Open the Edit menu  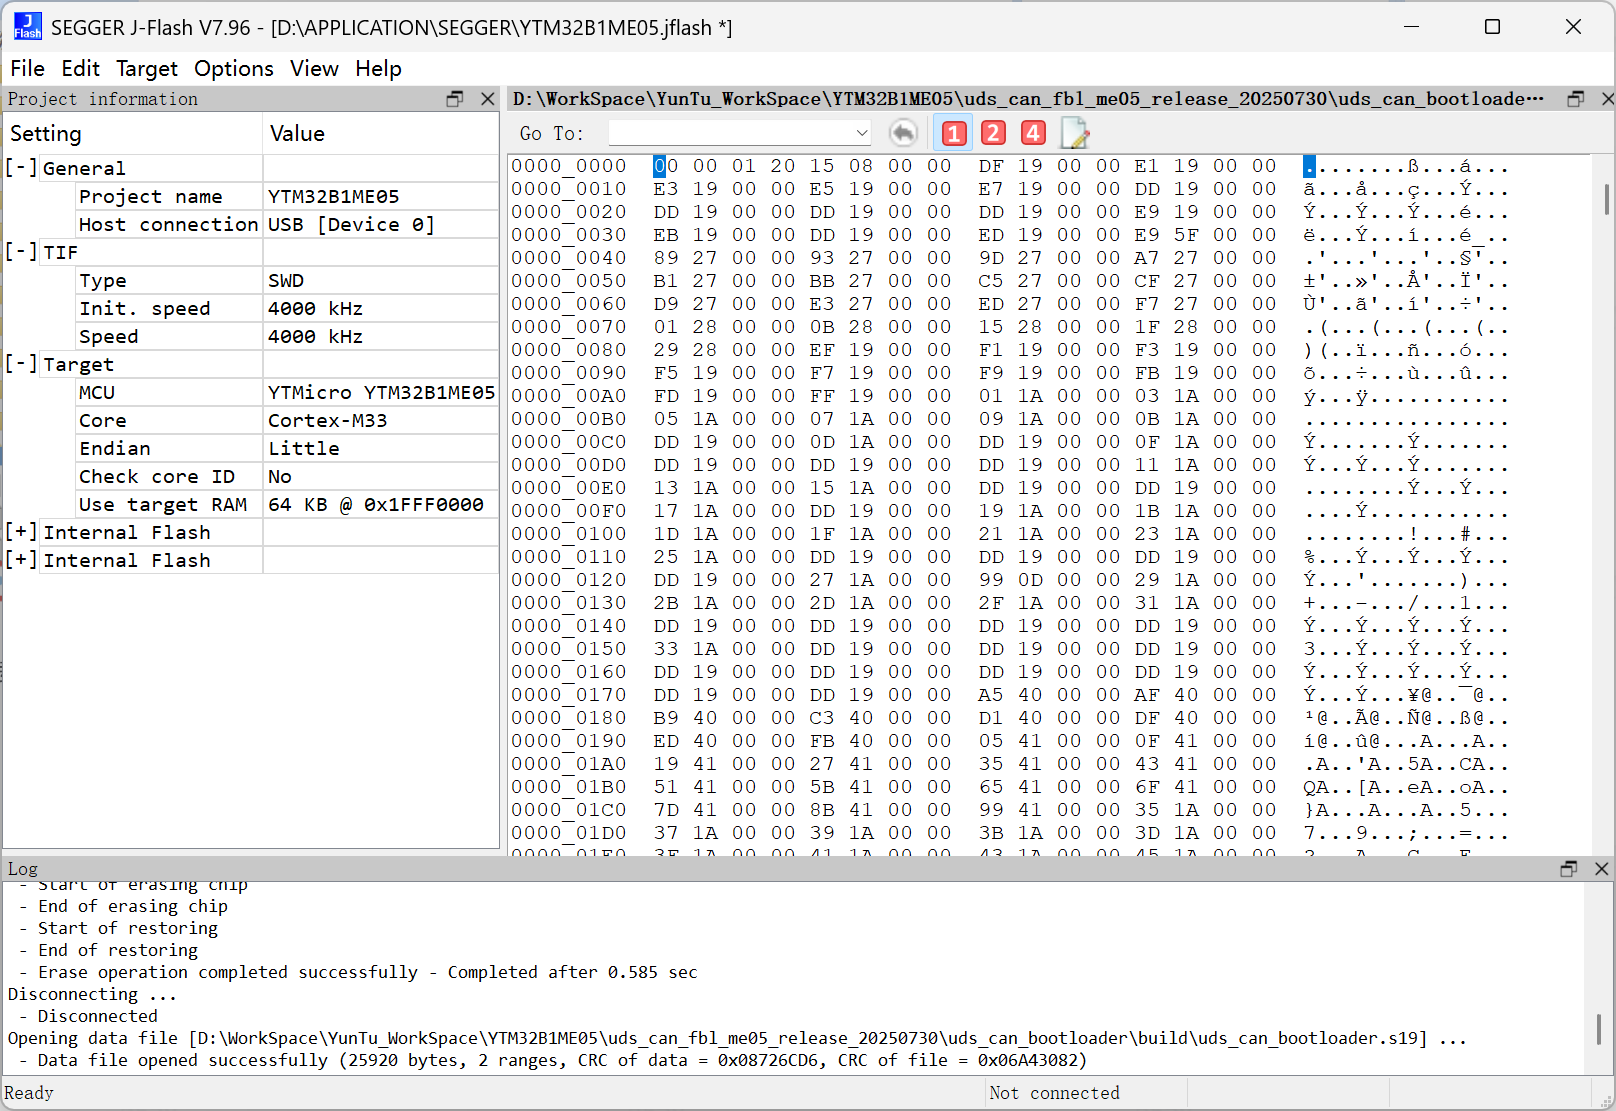(x=80, y=68)
